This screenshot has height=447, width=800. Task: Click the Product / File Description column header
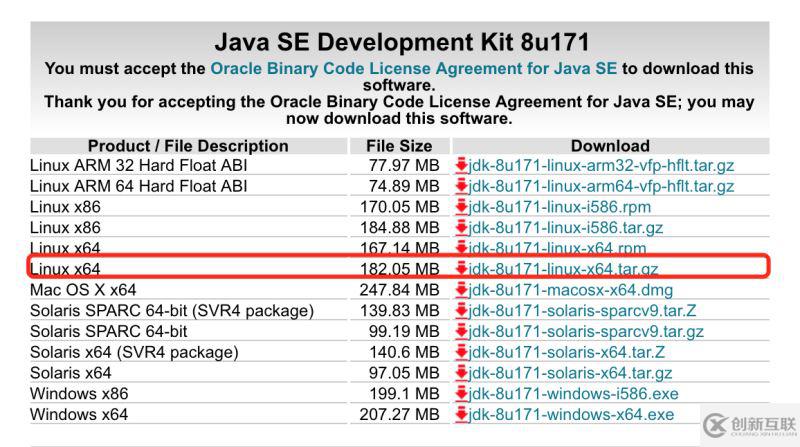[x=188, y=146]
